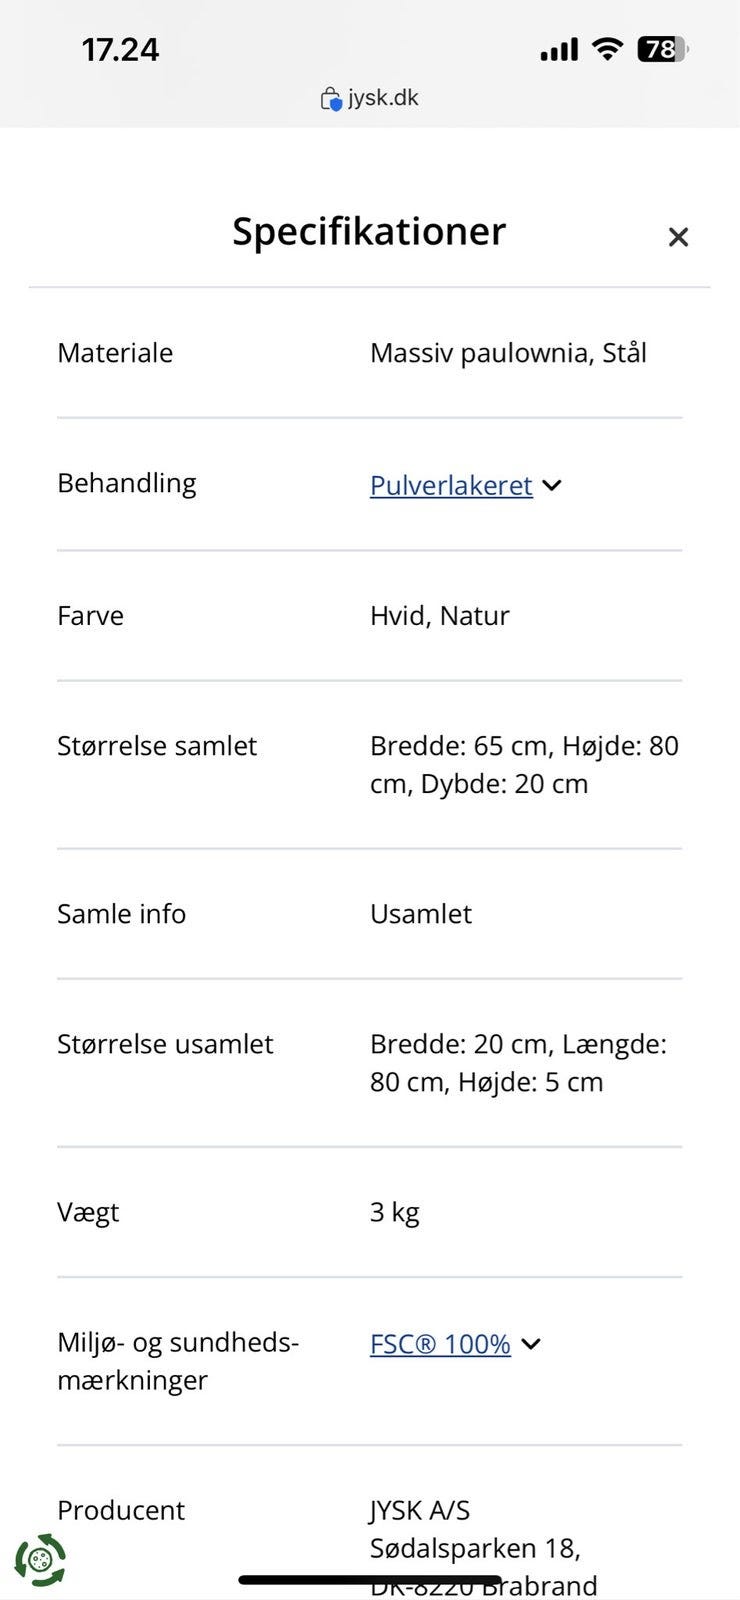Image resolution: width=740 pixels, height=1600 pixels.
Task: Open the FSC® 100% link
Action: [x=440, y=1344]
